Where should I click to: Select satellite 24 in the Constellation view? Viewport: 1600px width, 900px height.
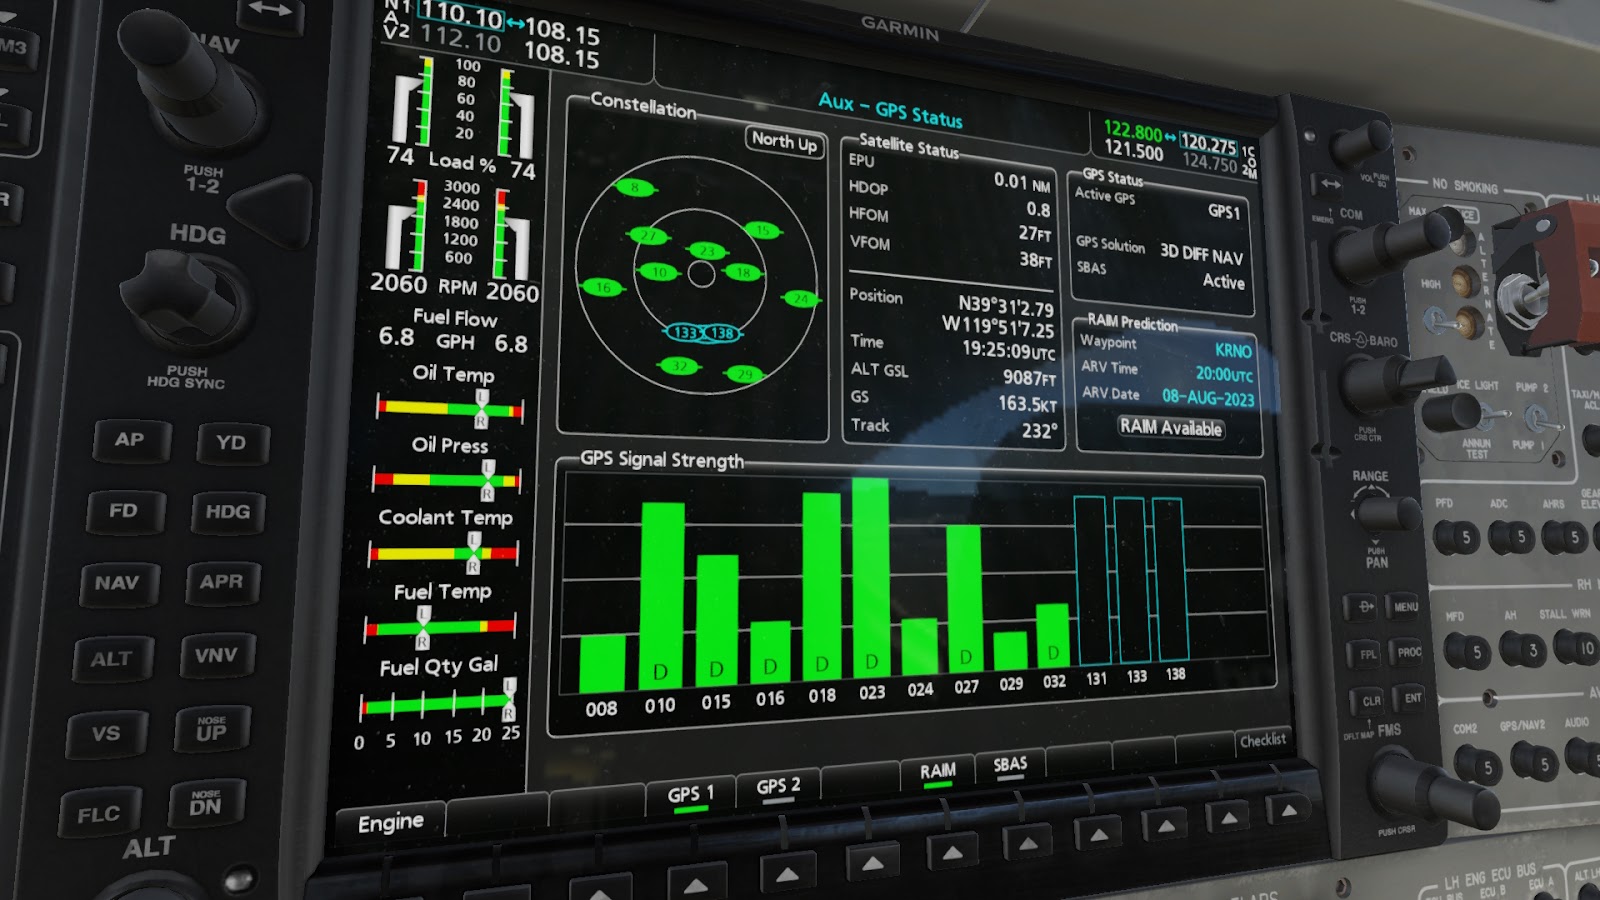coord(800,298)
